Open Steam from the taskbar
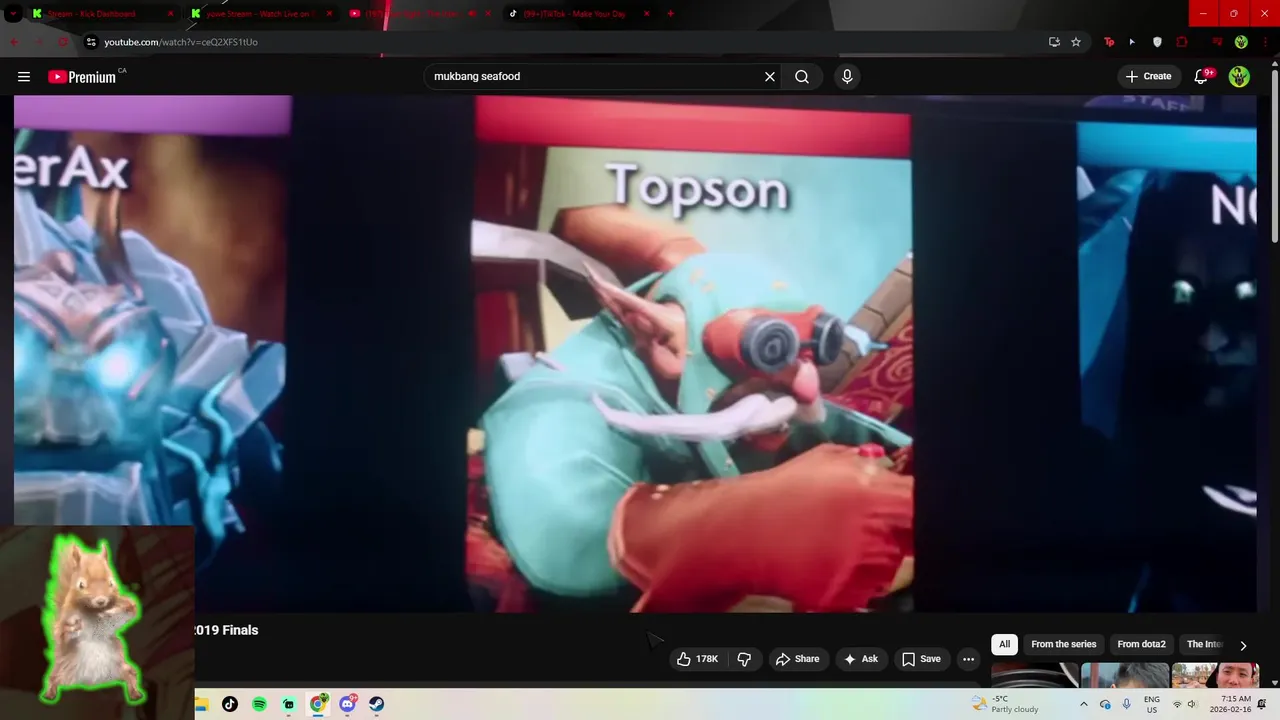 click(x=376, y=704)
